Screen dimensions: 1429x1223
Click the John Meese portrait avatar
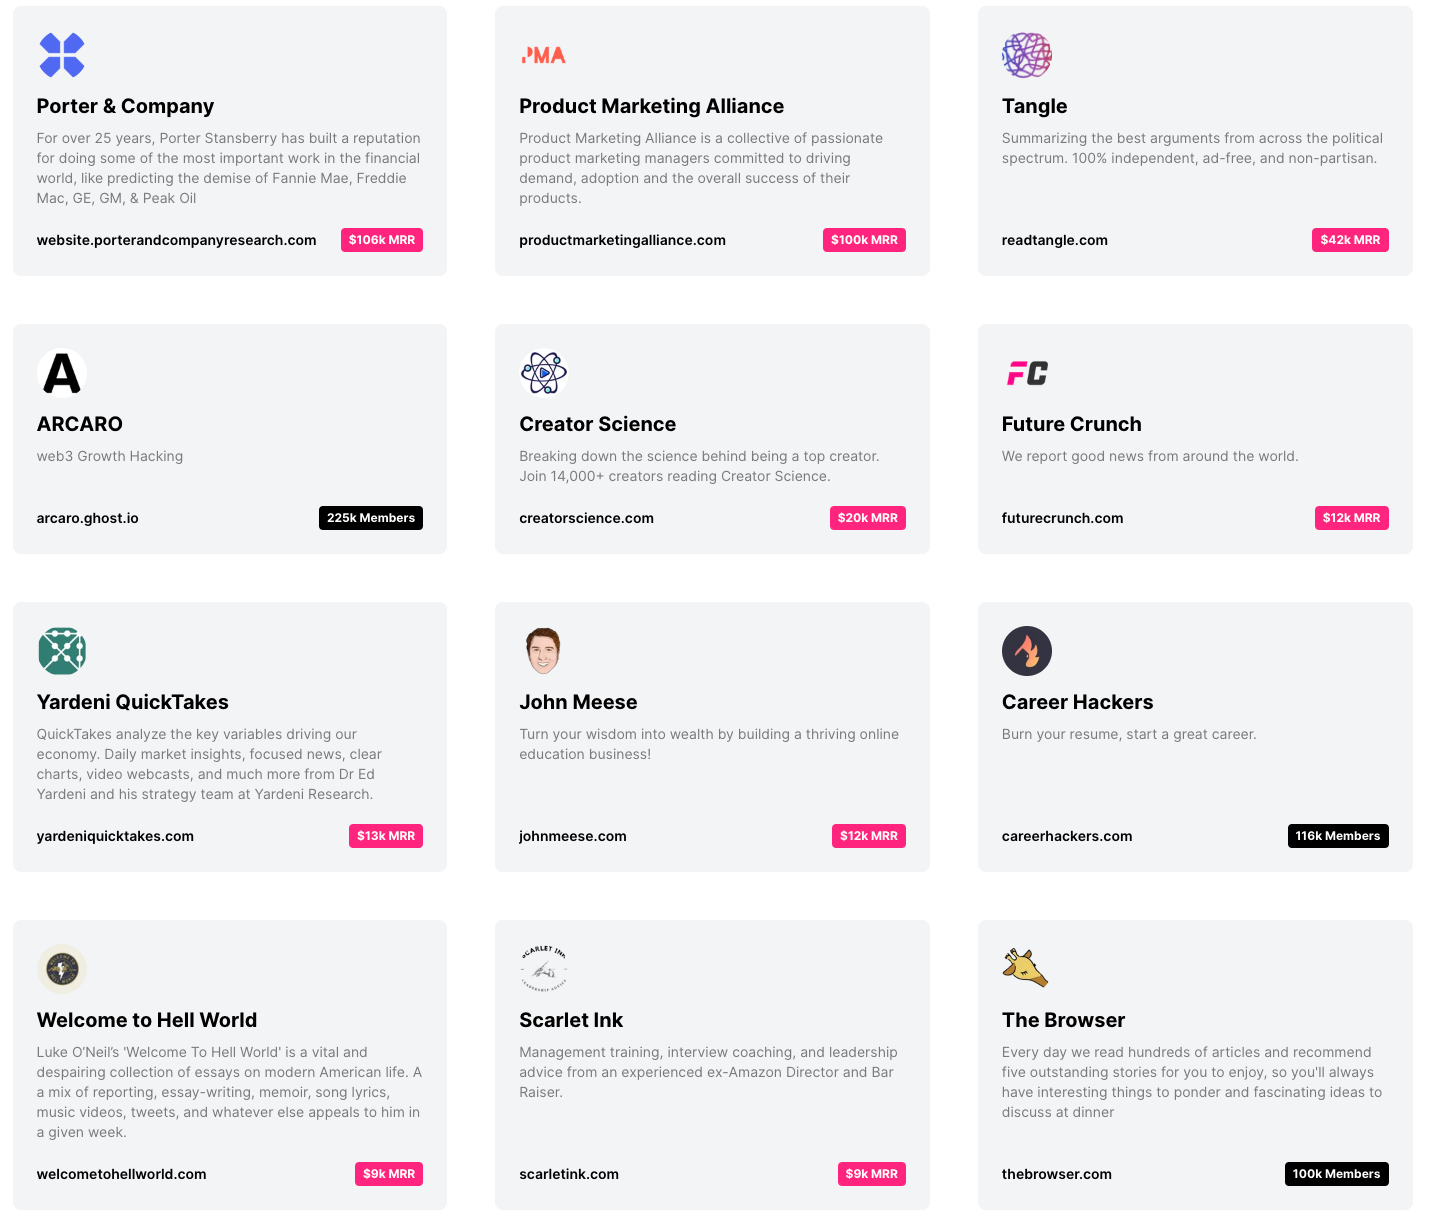[544, 651]
